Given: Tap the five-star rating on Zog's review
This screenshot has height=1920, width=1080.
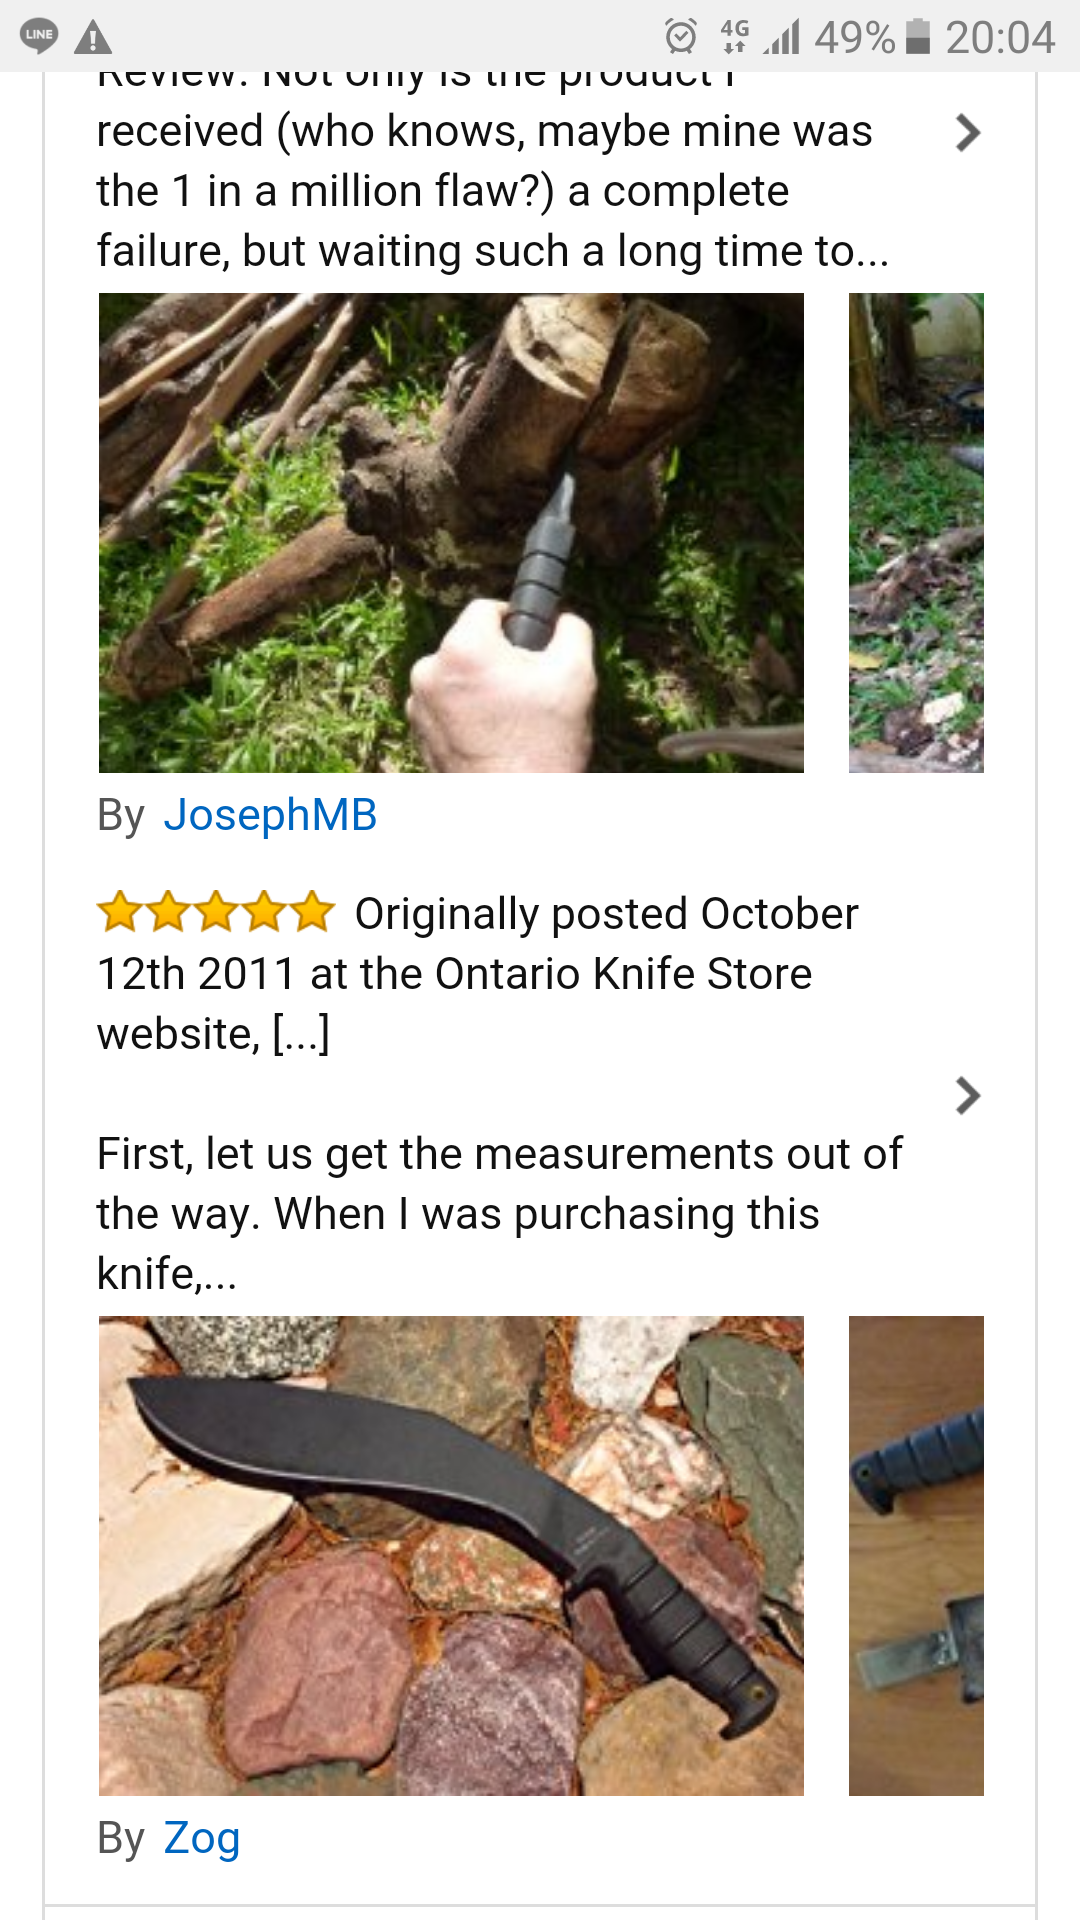Looking at the screenshot, I should coord(215,912).
